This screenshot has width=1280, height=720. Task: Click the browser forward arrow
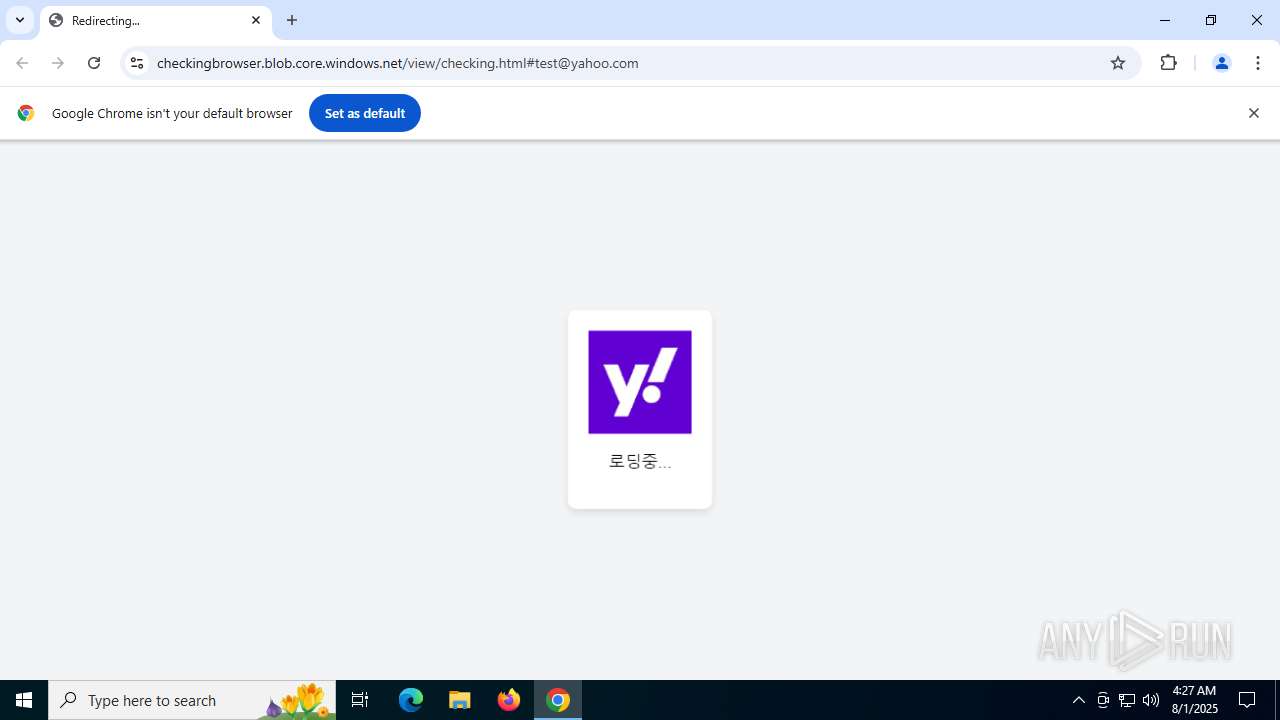tap(58, 63)
